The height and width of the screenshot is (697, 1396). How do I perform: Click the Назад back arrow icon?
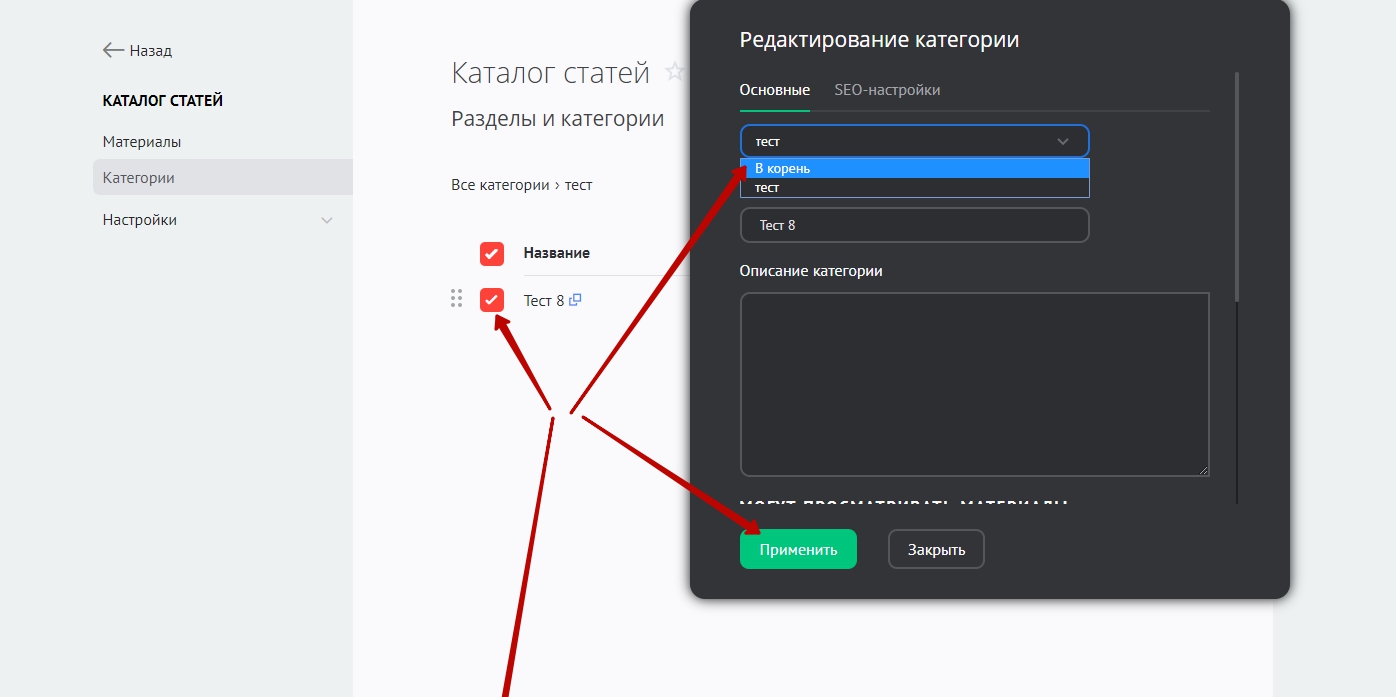click(113, 50)
